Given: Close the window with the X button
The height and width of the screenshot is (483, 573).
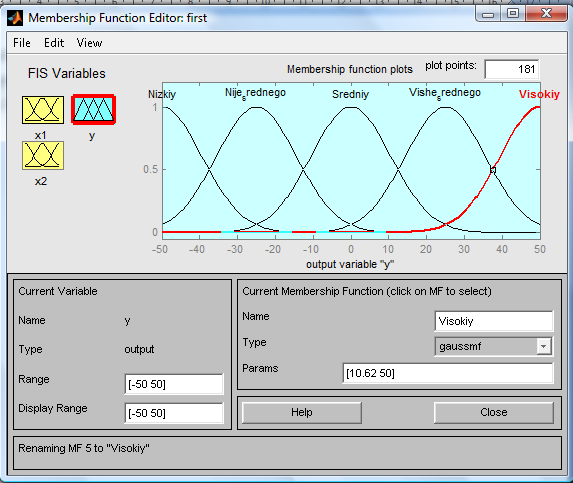Looking at the screenshot, I should (x=546, y=14).
